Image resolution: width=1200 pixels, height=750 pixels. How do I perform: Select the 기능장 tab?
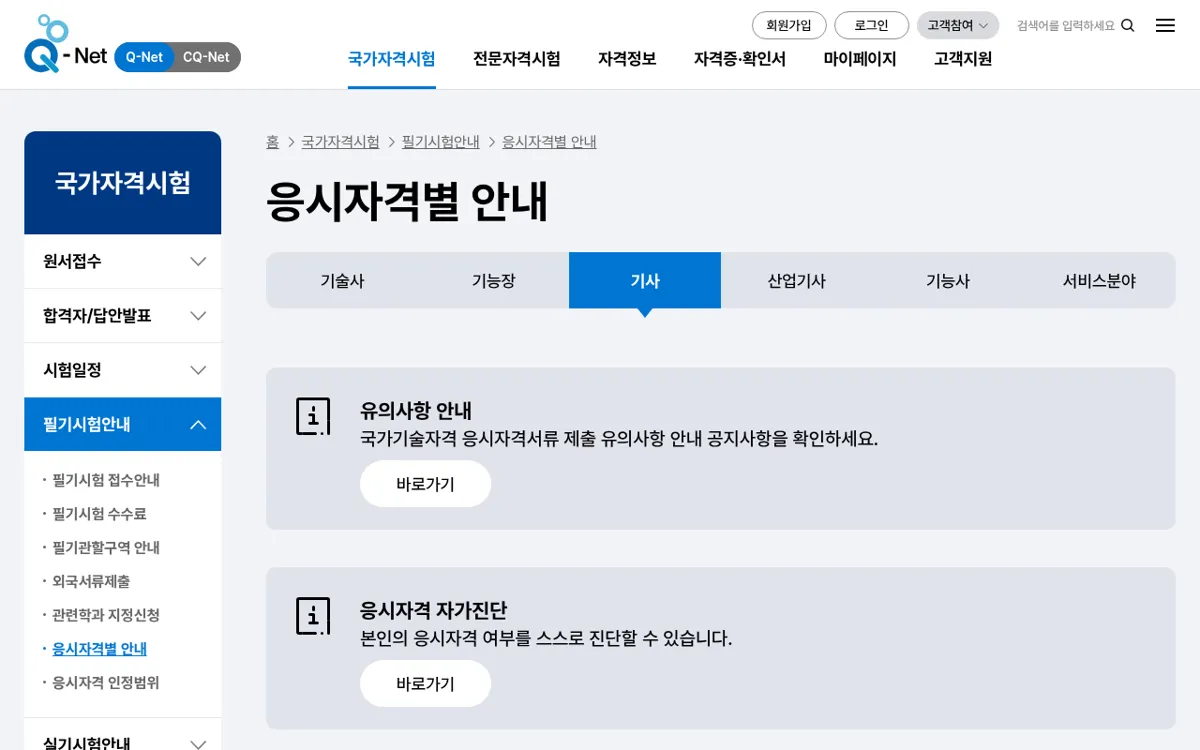[x=494, y=281]
